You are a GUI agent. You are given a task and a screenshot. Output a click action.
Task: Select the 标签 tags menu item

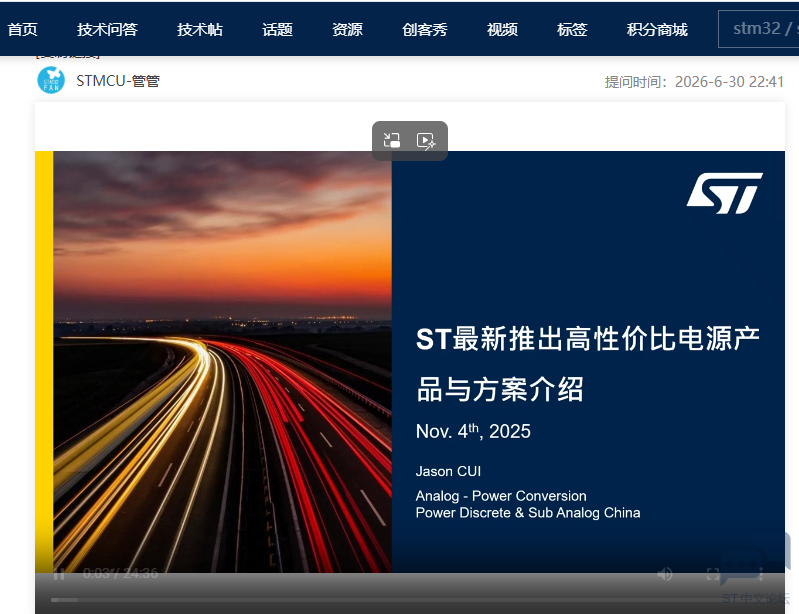[x=572, y=30]
